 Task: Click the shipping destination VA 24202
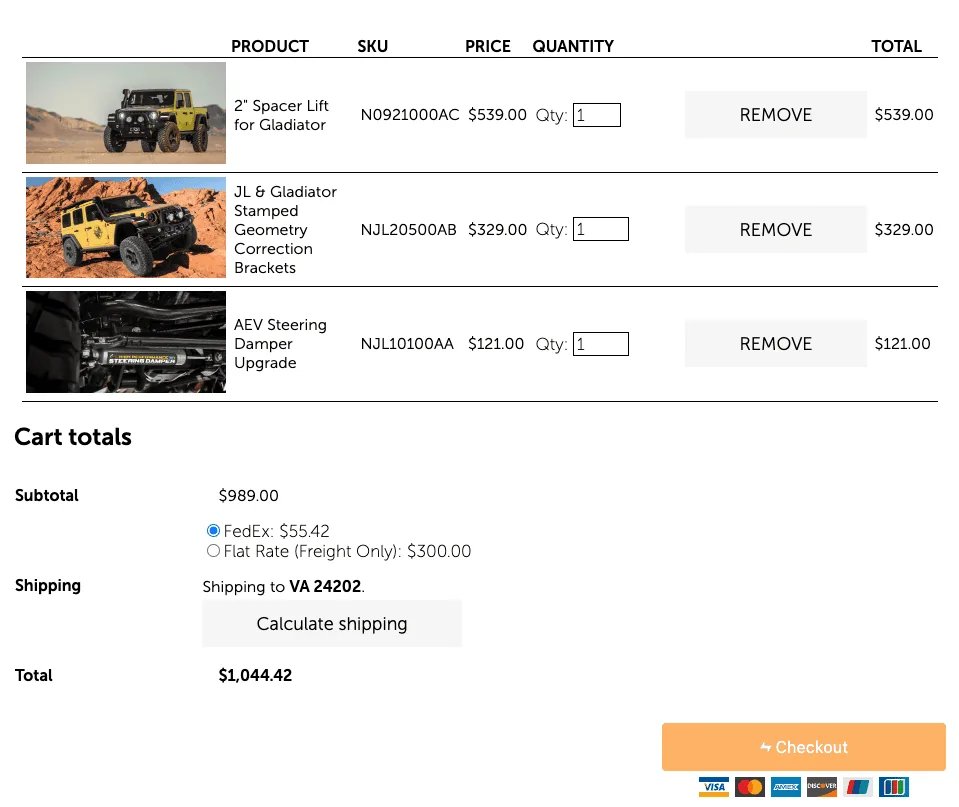[325, 586]
